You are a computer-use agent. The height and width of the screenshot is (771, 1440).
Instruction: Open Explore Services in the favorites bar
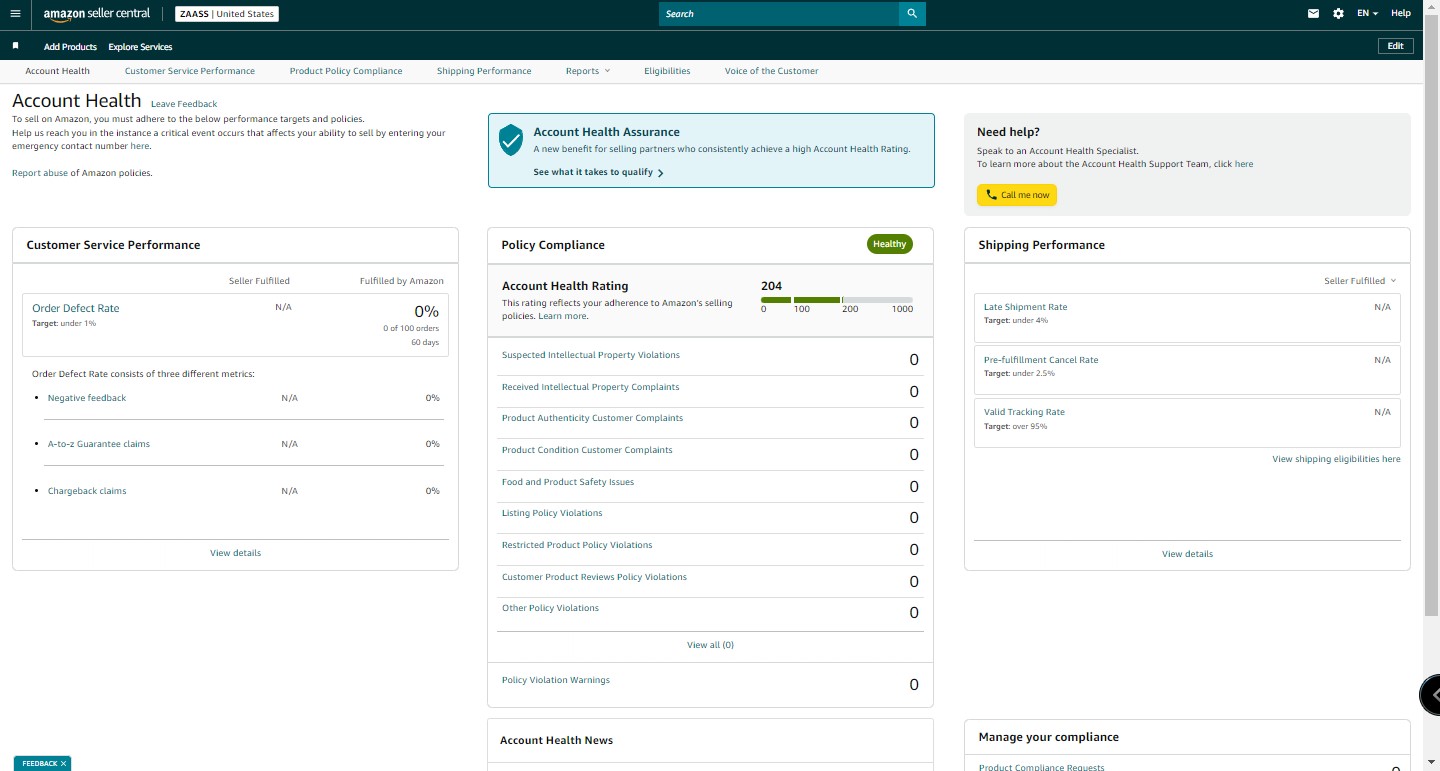[140, 47]
